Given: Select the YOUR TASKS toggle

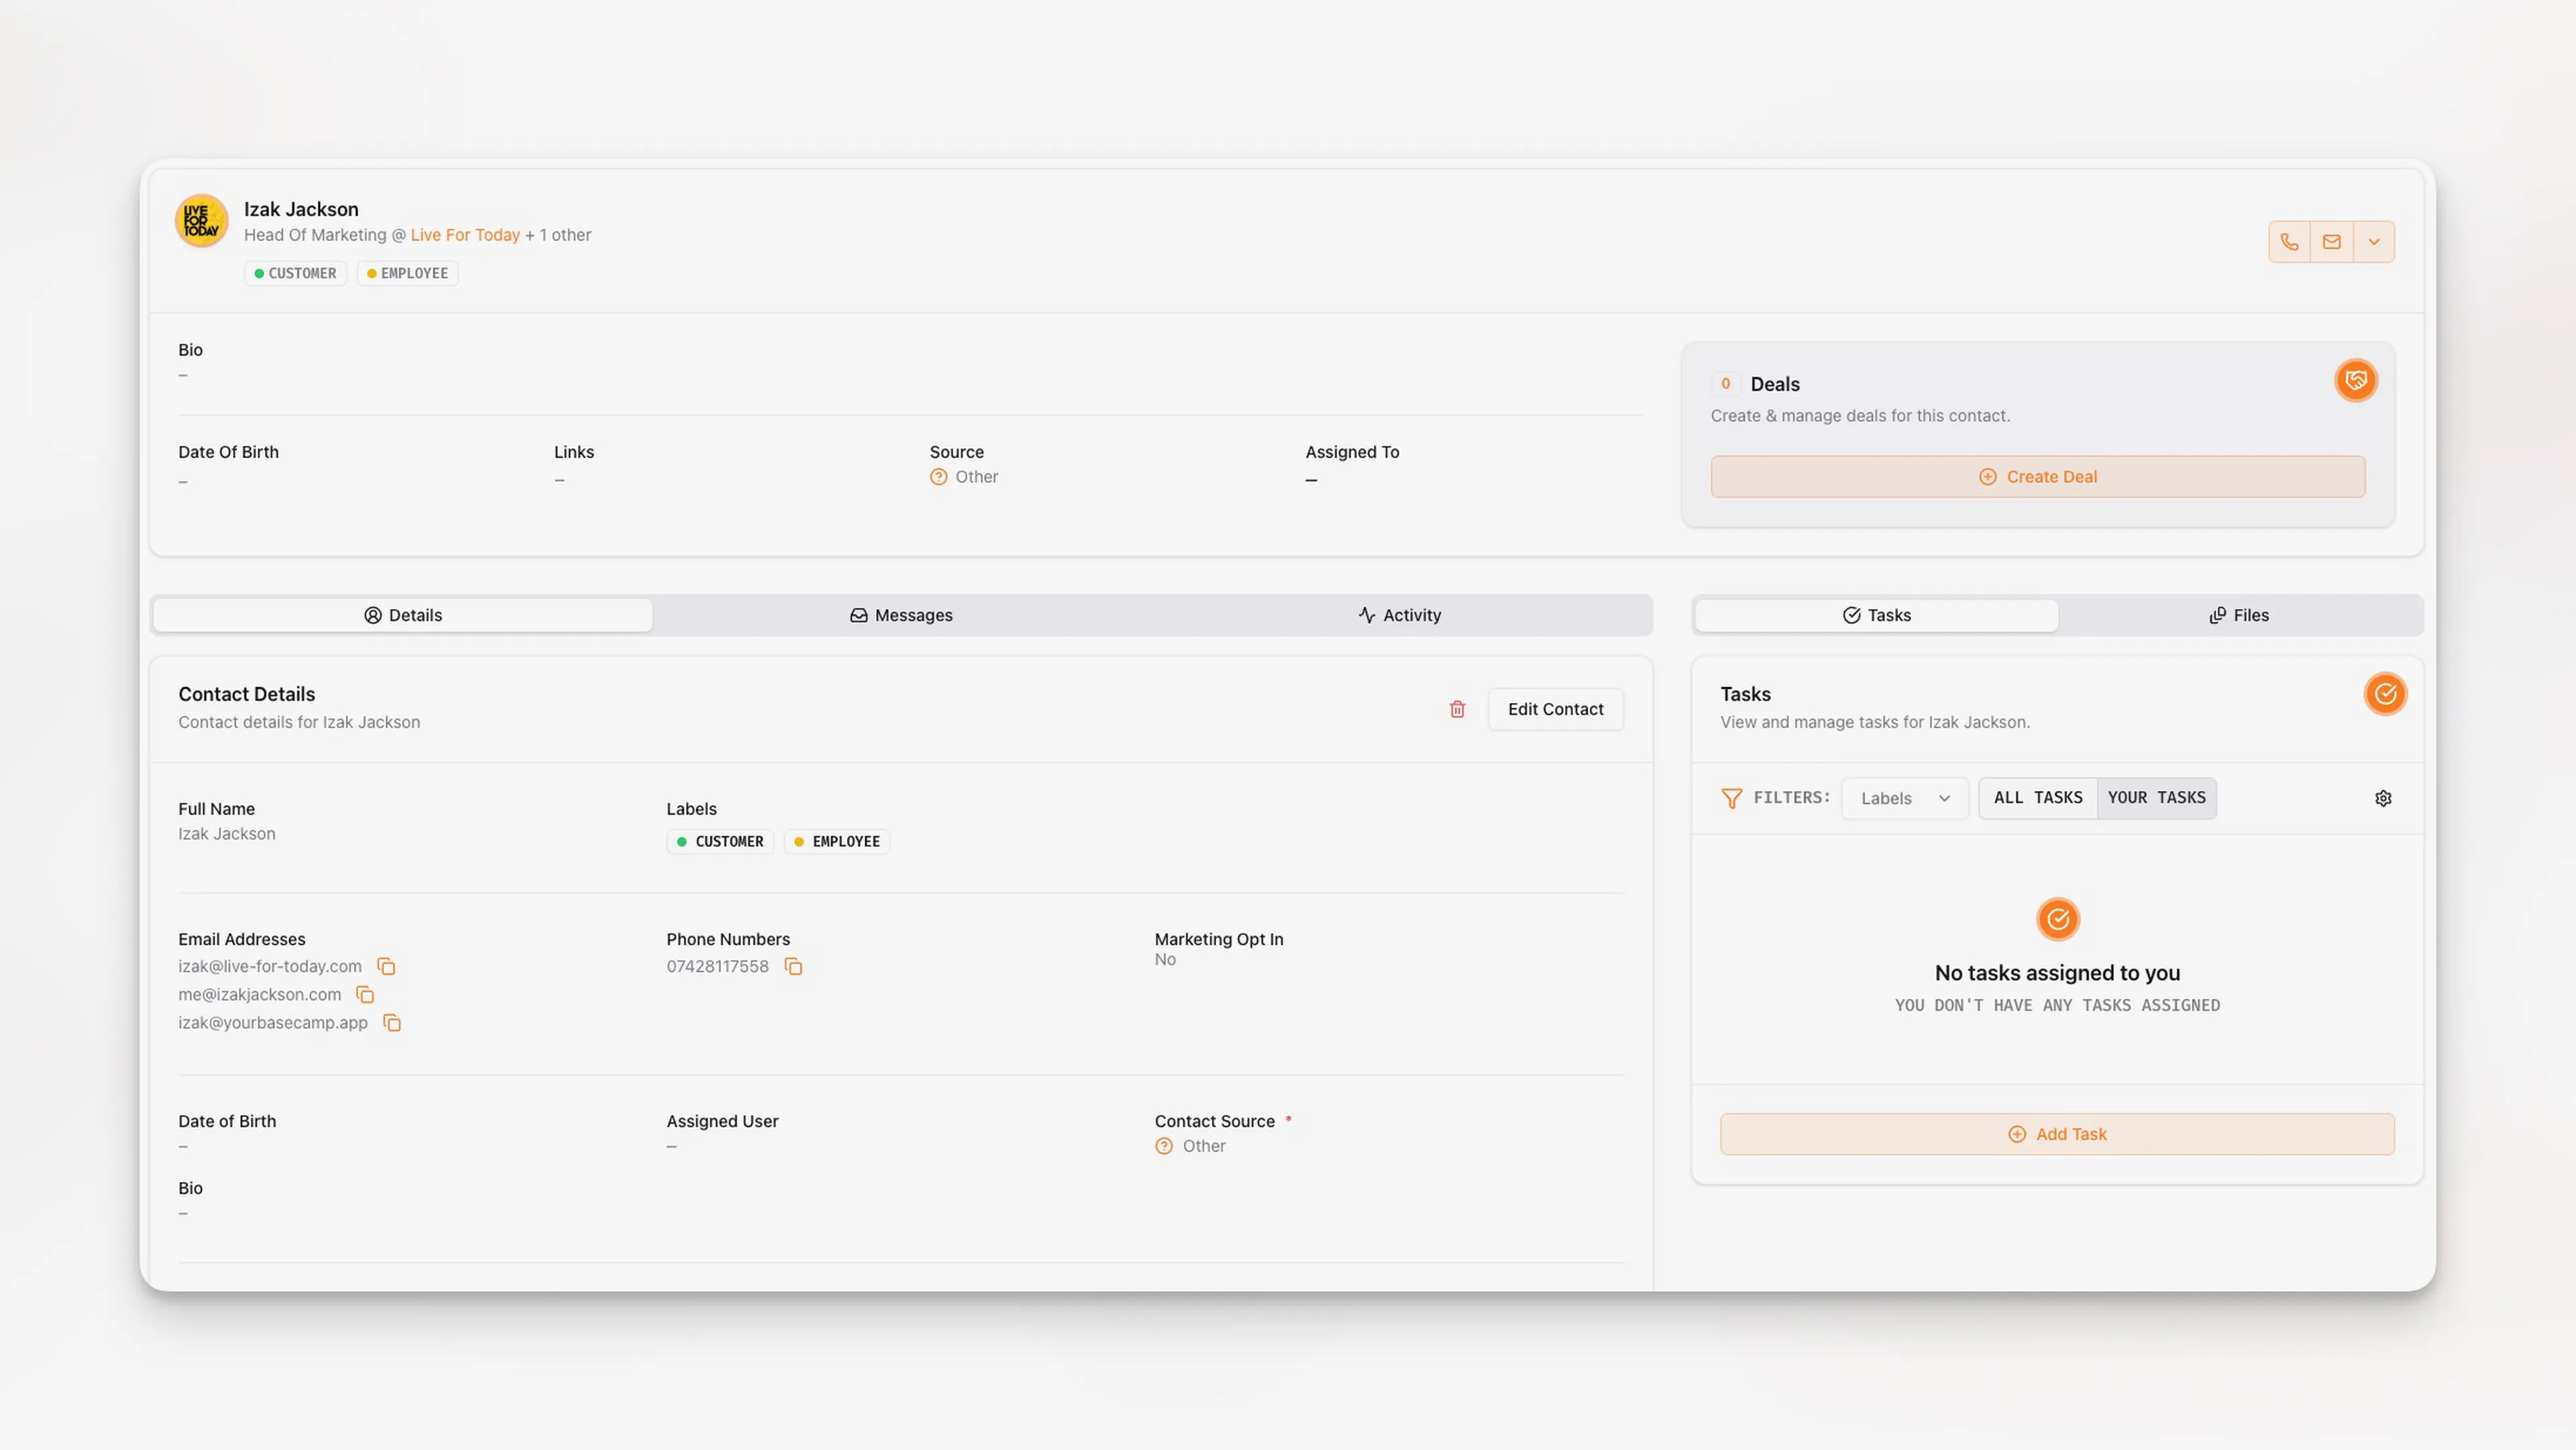Looking at the screenshot, I should [2156, 798].
